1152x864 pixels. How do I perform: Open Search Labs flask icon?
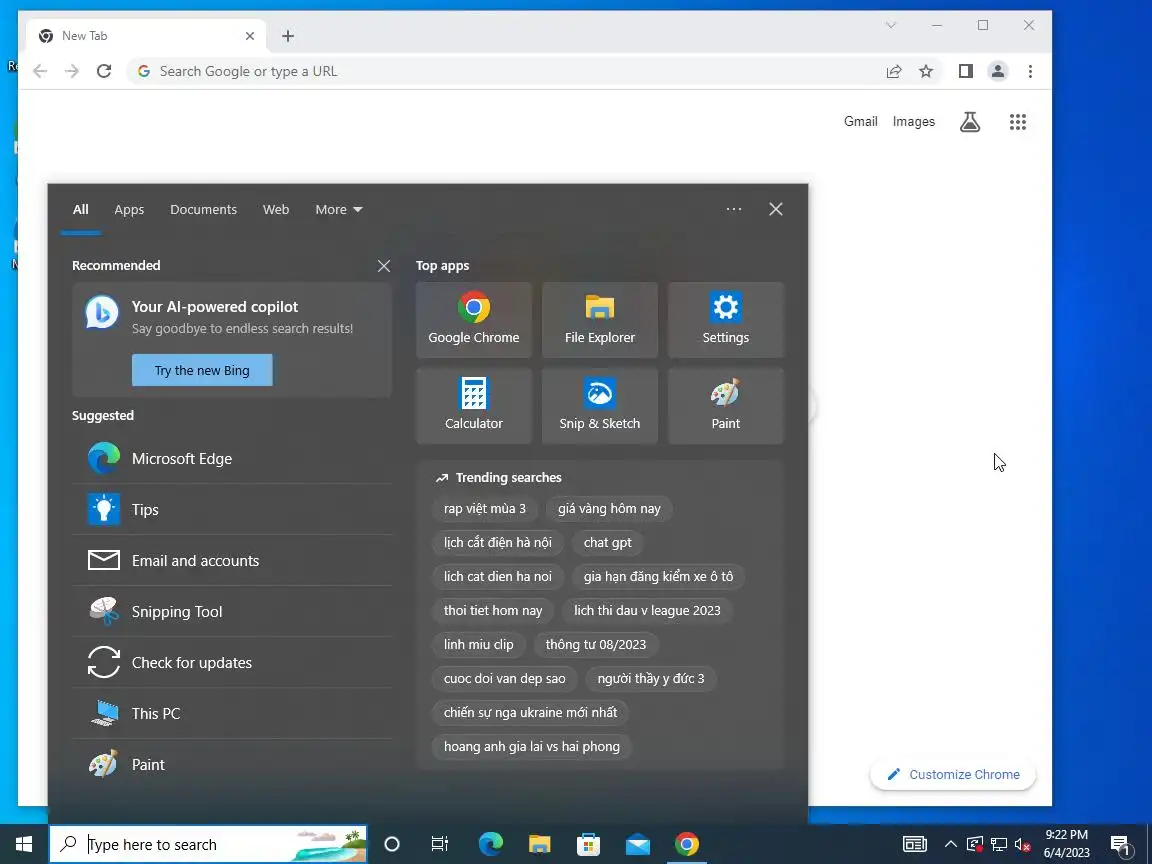click(970, 122)
